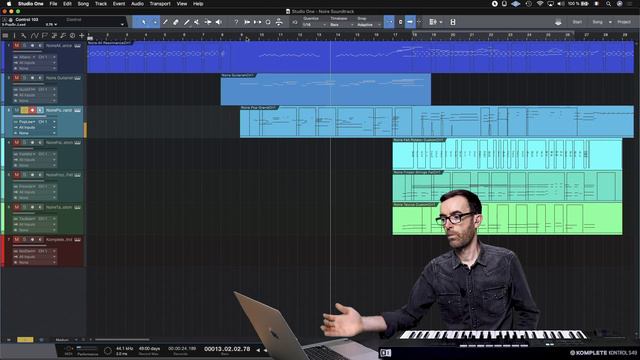Image resolution: width=640 pixels, height=360 pixels.
Task: Click the automation curve icon above tracks
Action: pos(35,36)
